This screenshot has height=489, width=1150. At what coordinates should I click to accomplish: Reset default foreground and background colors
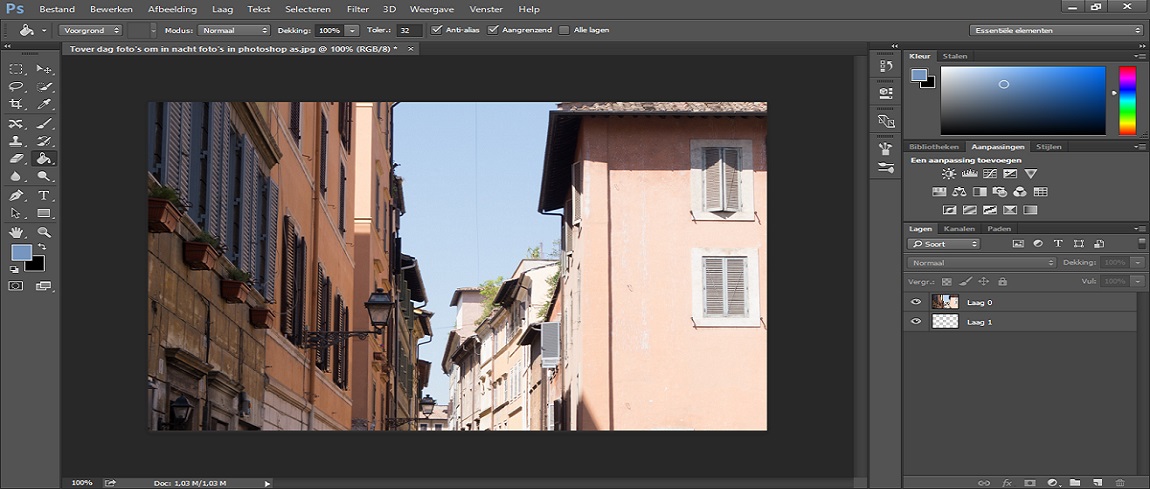point(14,269)
